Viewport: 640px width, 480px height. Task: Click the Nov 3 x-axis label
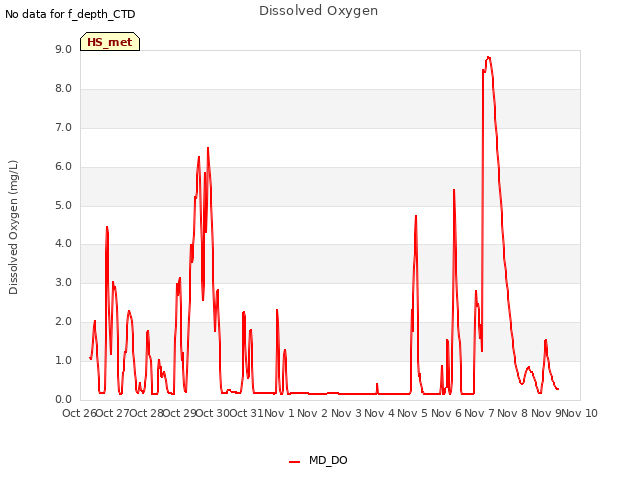[x=346, y=413]
